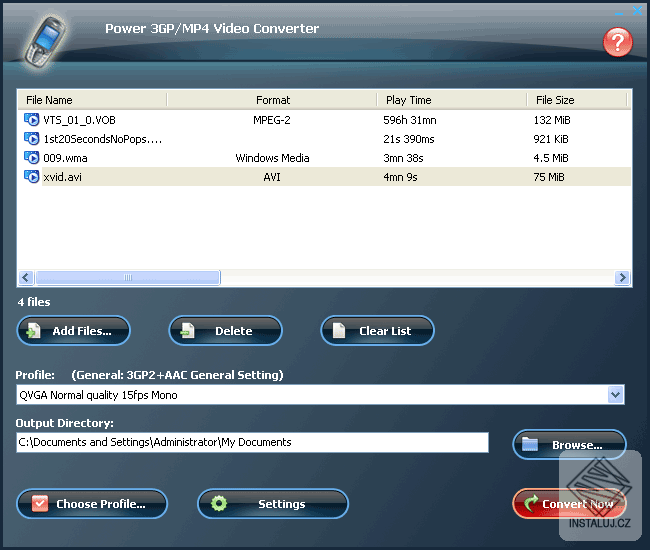
Task: Expand the profile quality dropdown arrow
Action: 616,395
